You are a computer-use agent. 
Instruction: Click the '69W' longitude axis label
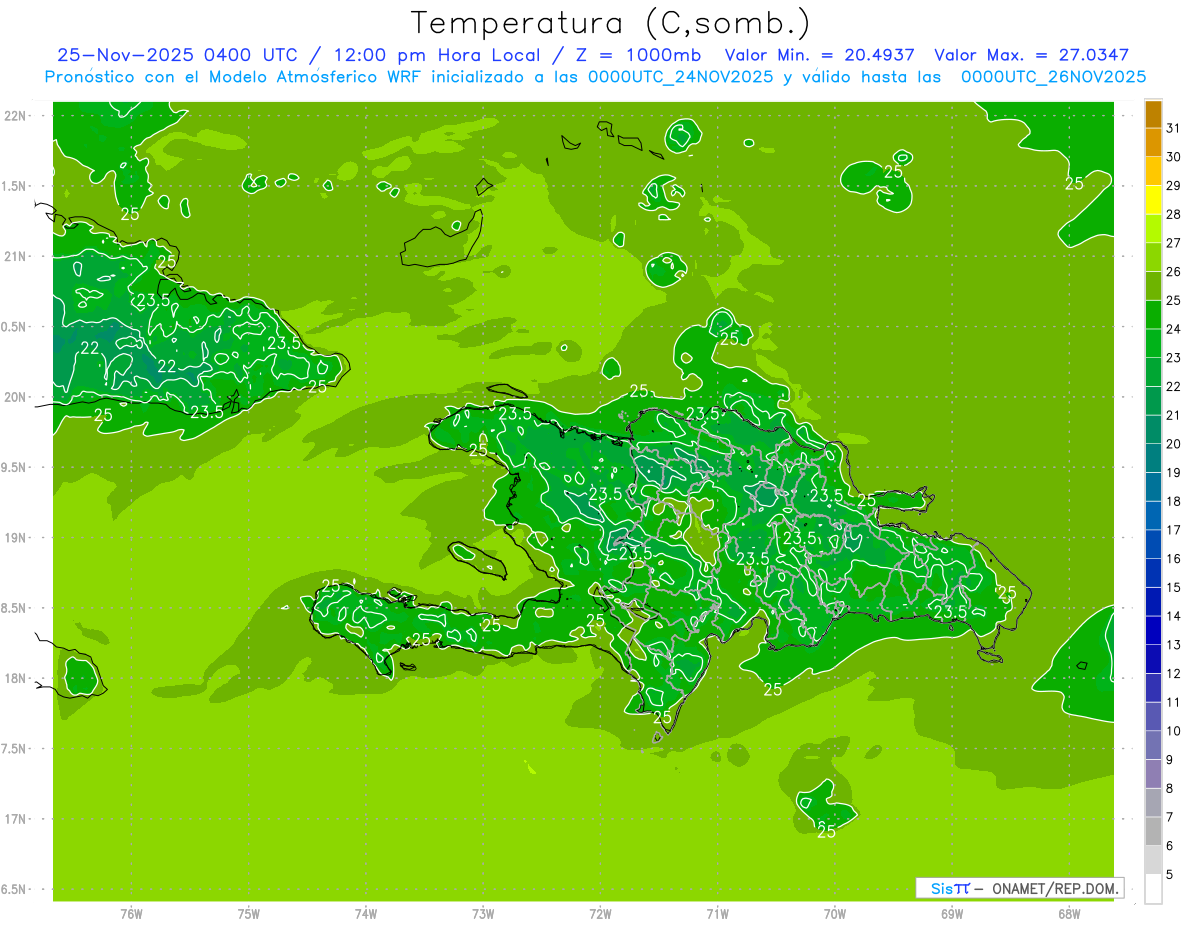tap(952, 913)
